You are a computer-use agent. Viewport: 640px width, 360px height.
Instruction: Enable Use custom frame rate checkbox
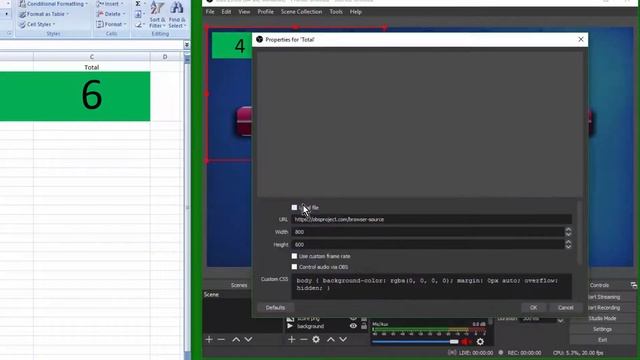tap(294, 256)
